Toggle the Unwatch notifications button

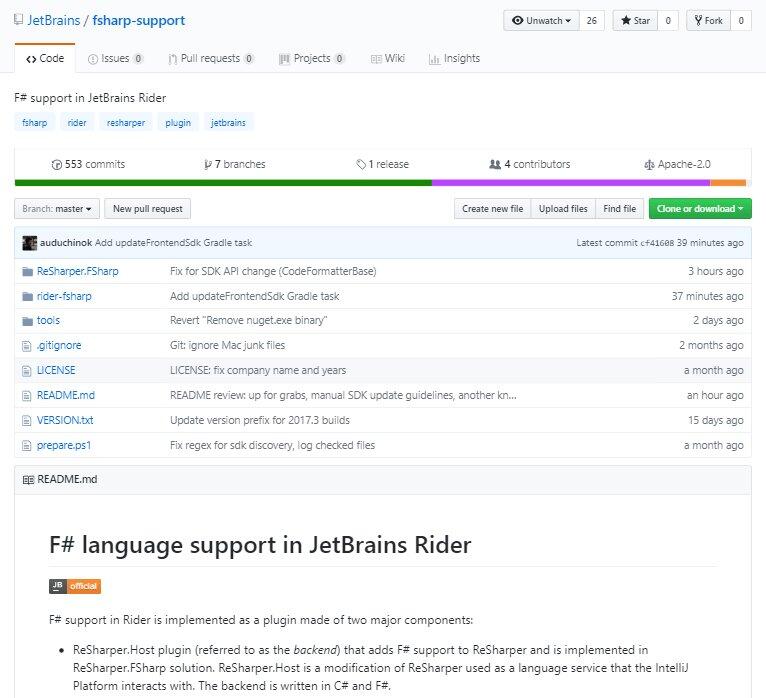[x=541, y=21]
